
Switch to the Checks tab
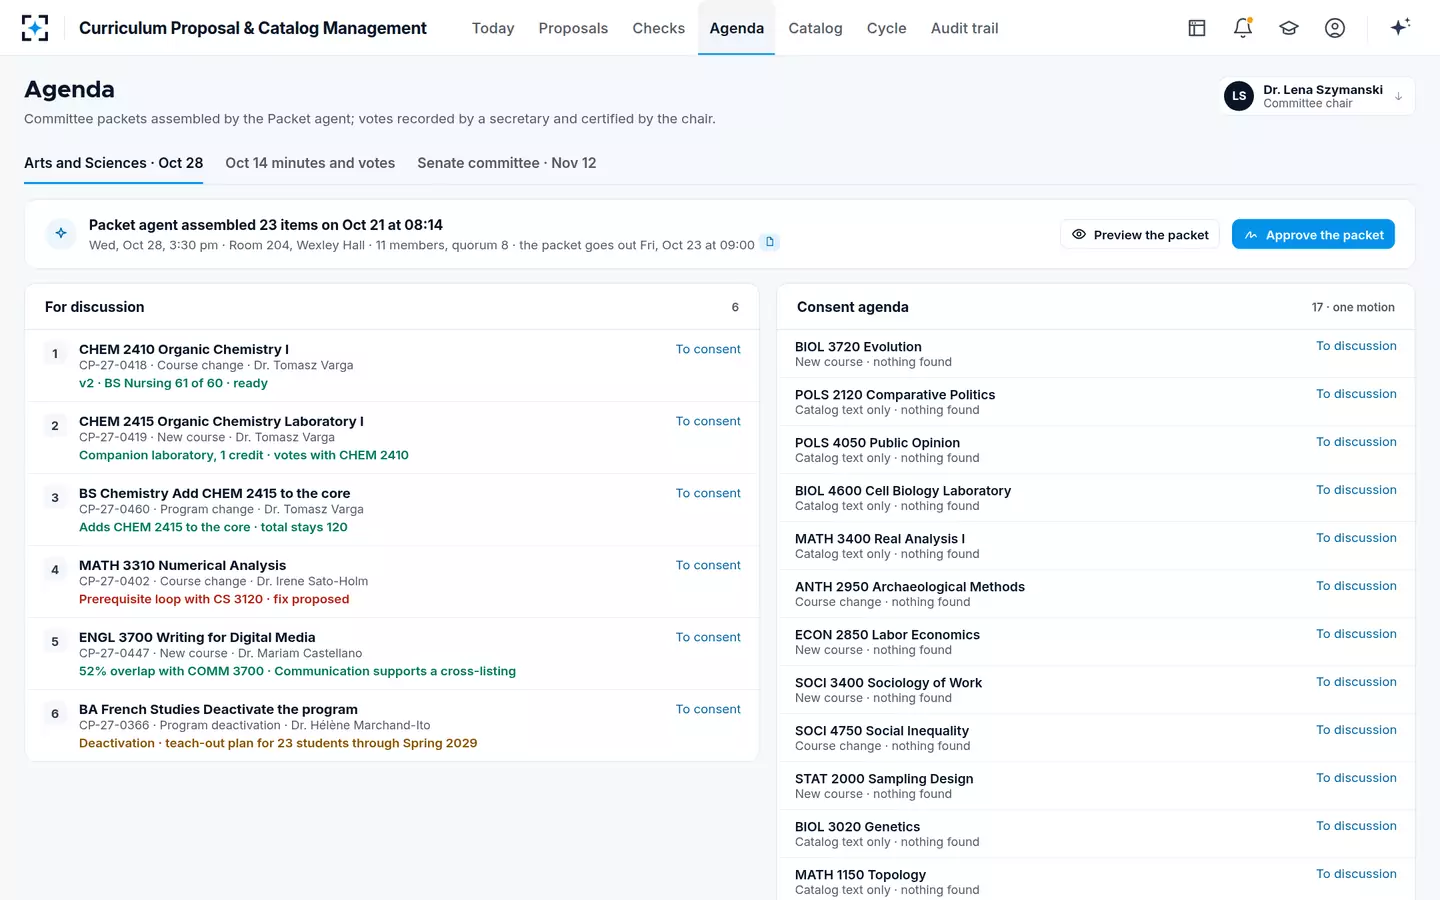(x=658, y=28)
